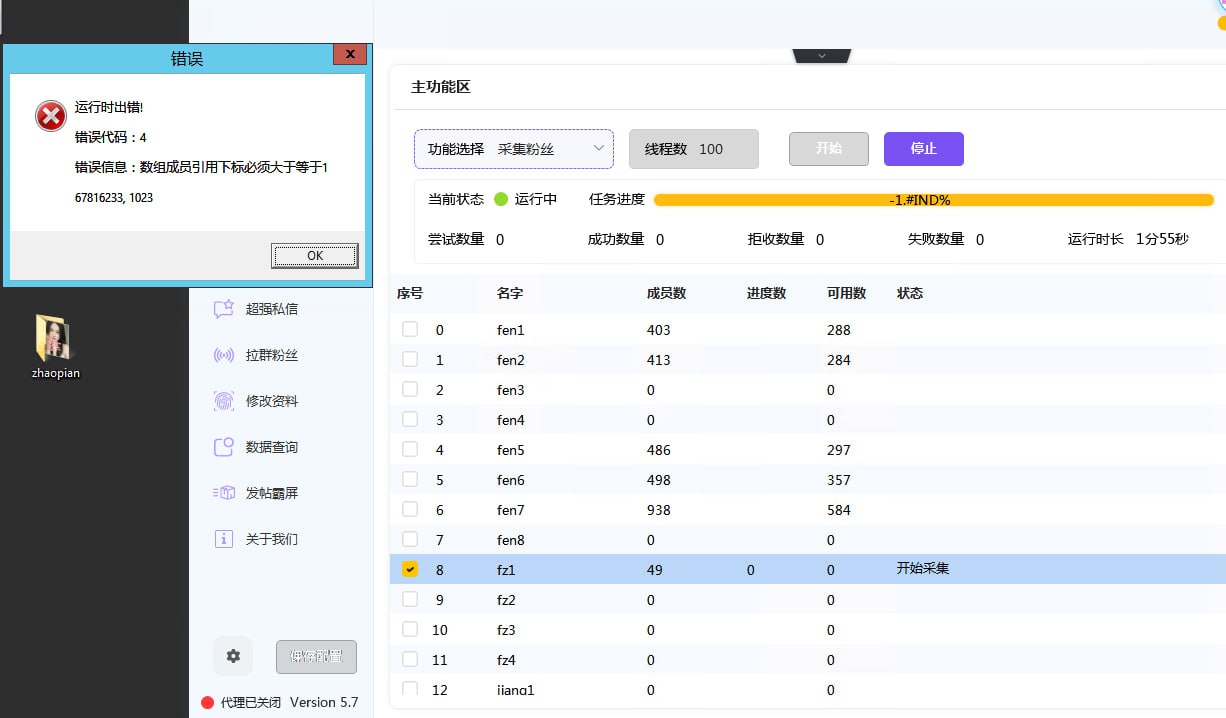This screenshot has height=718, width=1226.
Task: Click the 线程数 input field
Action: click(723, 149)
